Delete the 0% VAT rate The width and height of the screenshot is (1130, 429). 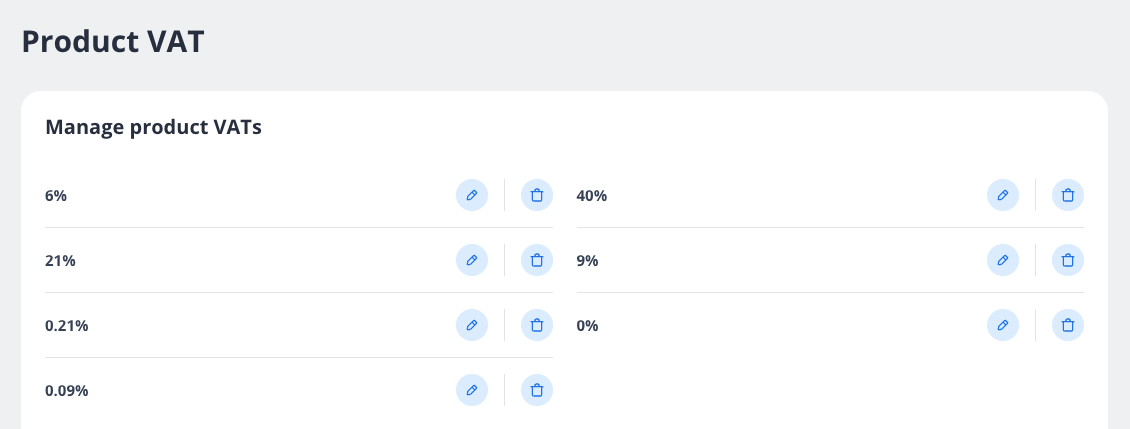tap(1068, 325)
